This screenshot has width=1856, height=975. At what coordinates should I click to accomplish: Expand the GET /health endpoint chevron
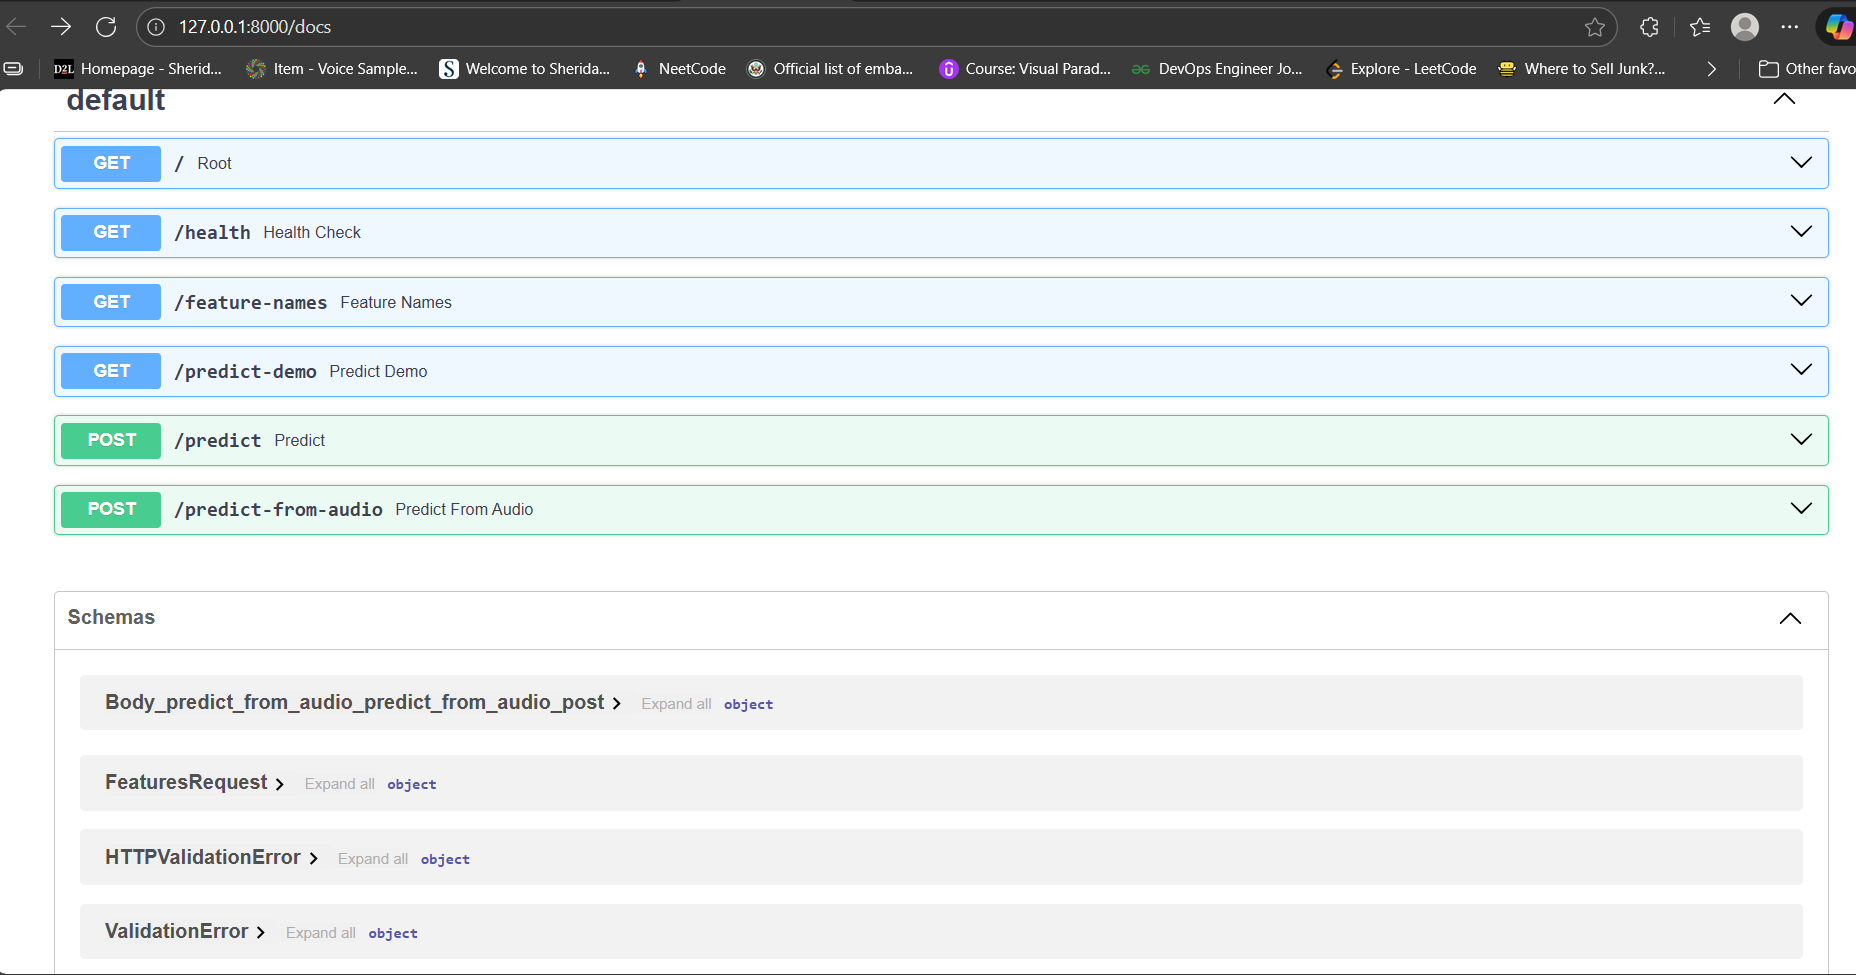[x=1801, y=232]
